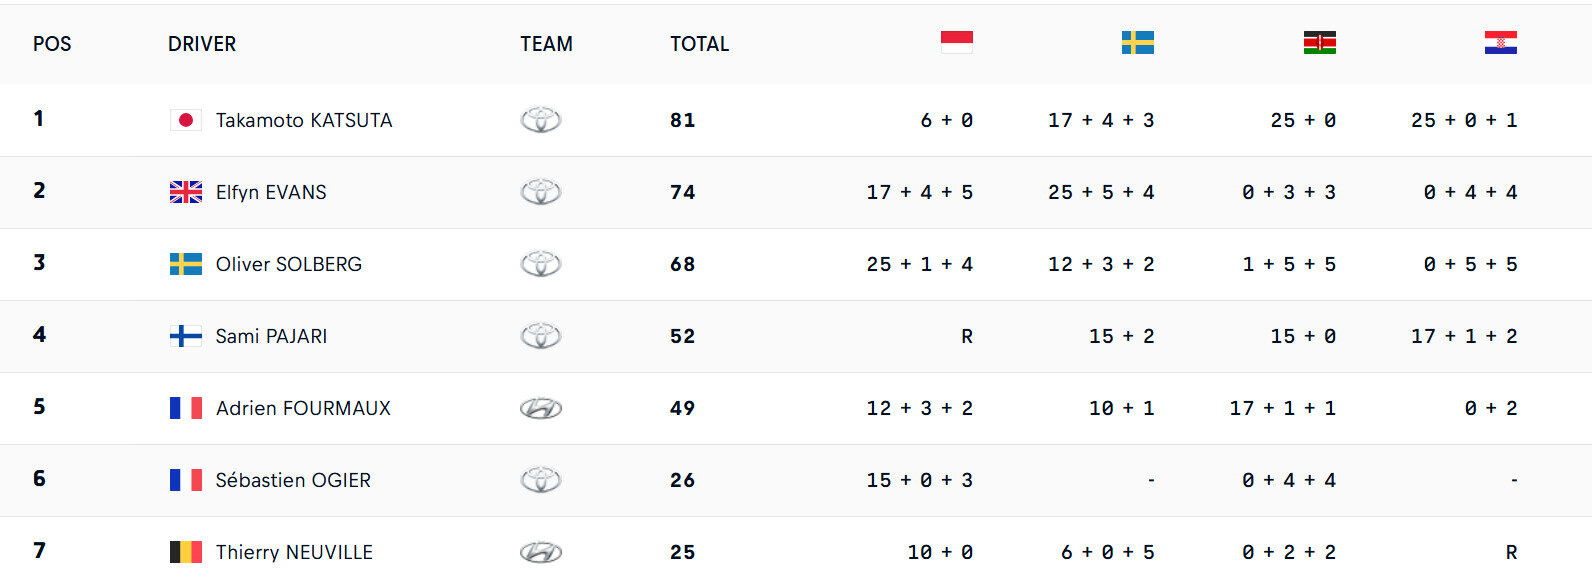The width and height of the screenshot is (1592, 584).
Task: Click the Kenya flag column header
Action: 1319,42
